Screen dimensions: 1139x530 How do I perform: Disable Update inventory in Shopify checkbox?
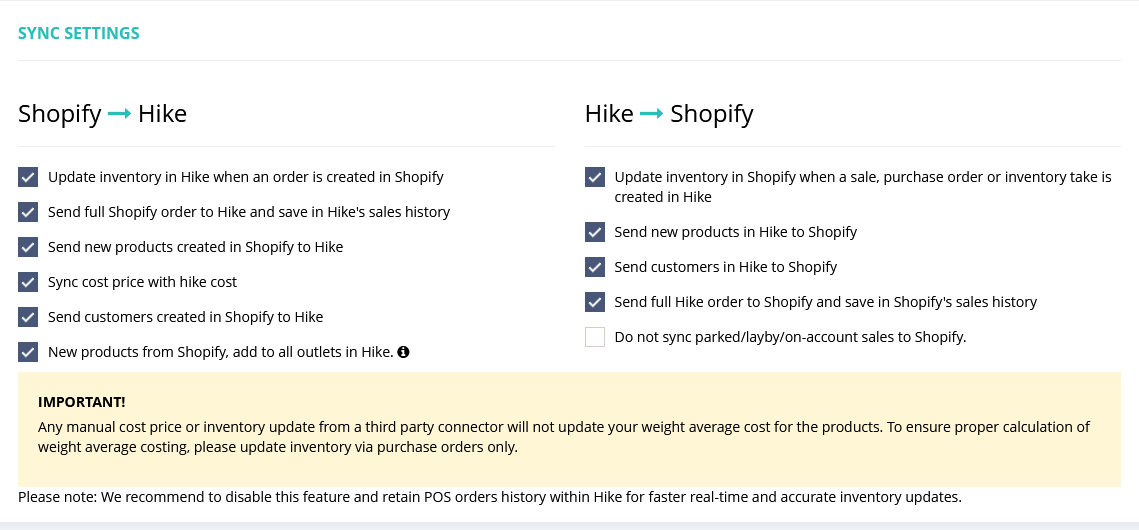pos(595,177)
